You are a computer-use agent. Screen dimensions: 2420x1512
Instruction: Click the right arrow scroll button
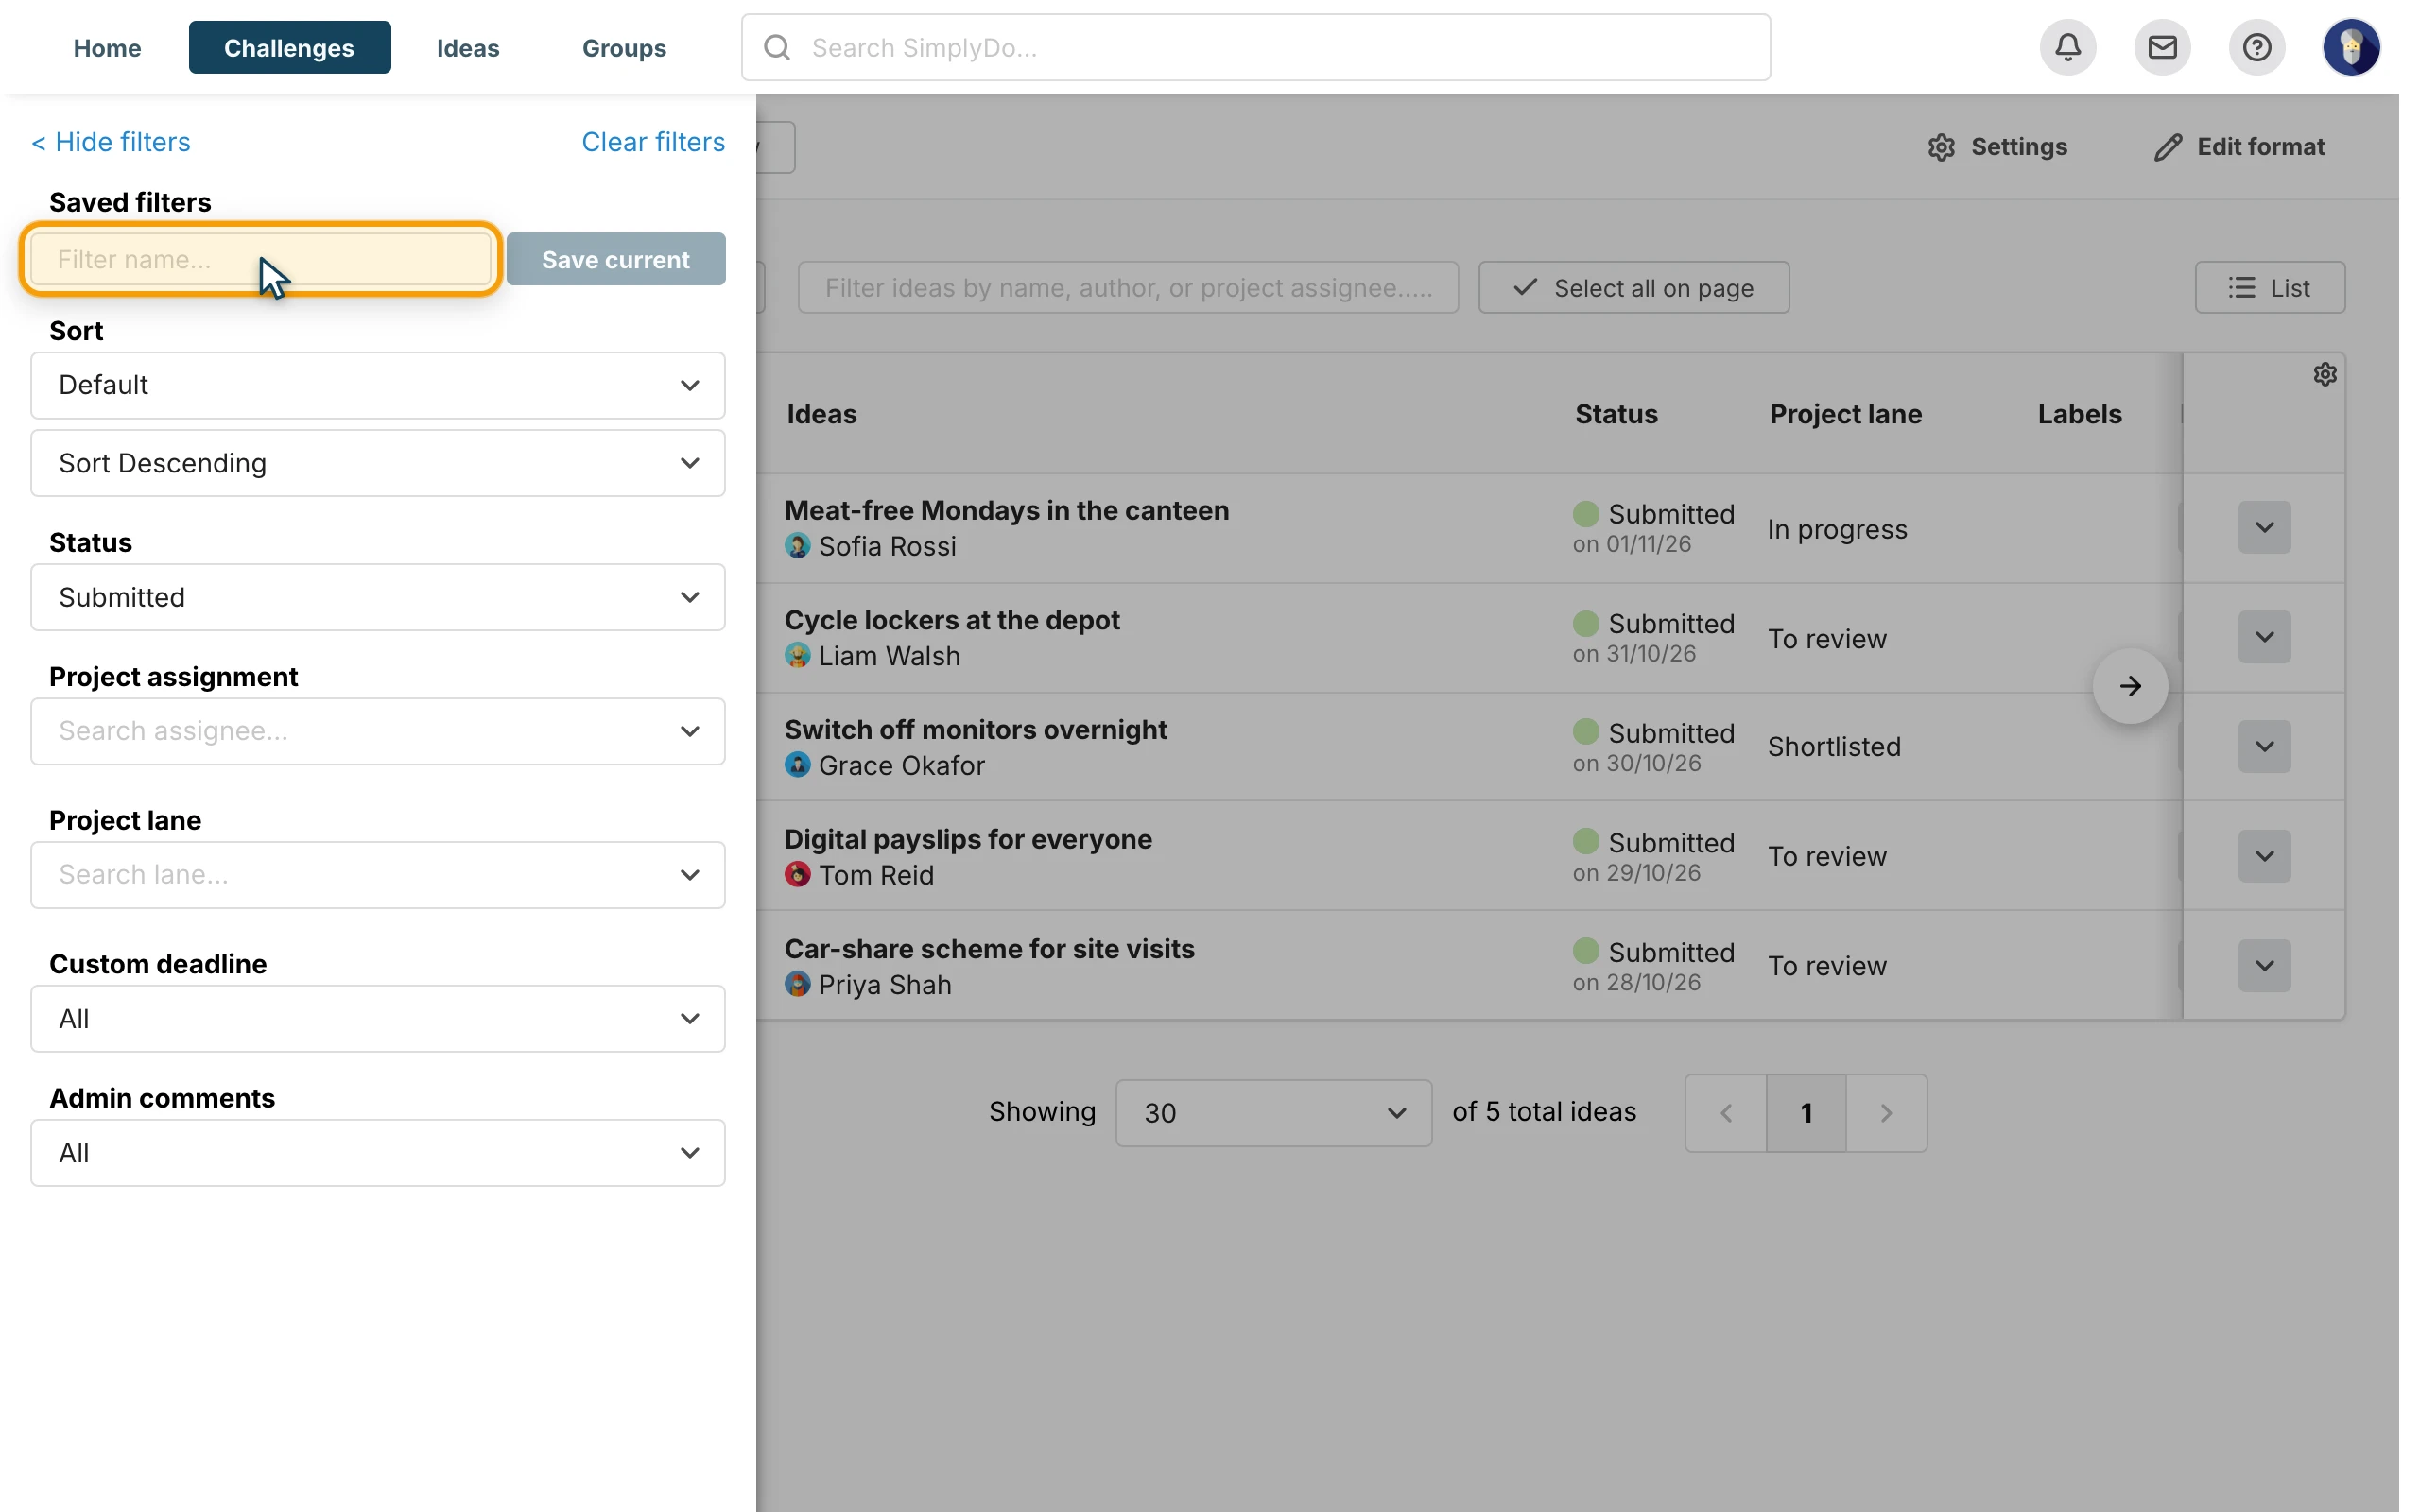2130,686
